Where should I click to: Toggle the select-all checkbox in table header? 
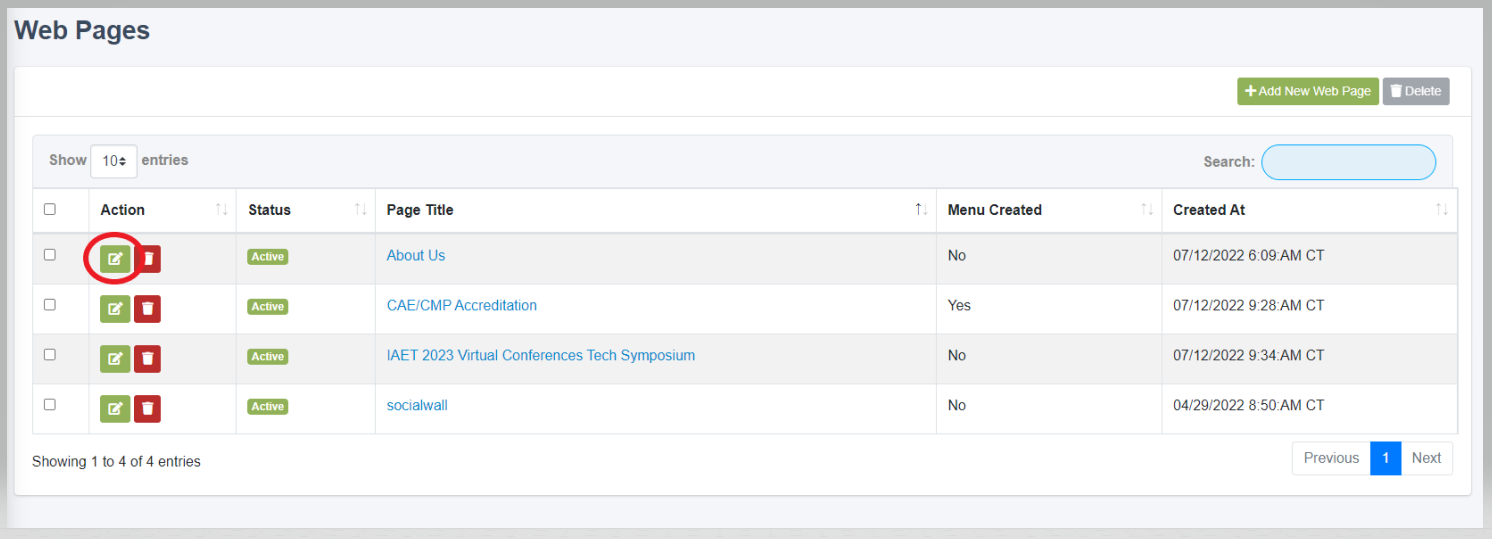click(50, 209)
